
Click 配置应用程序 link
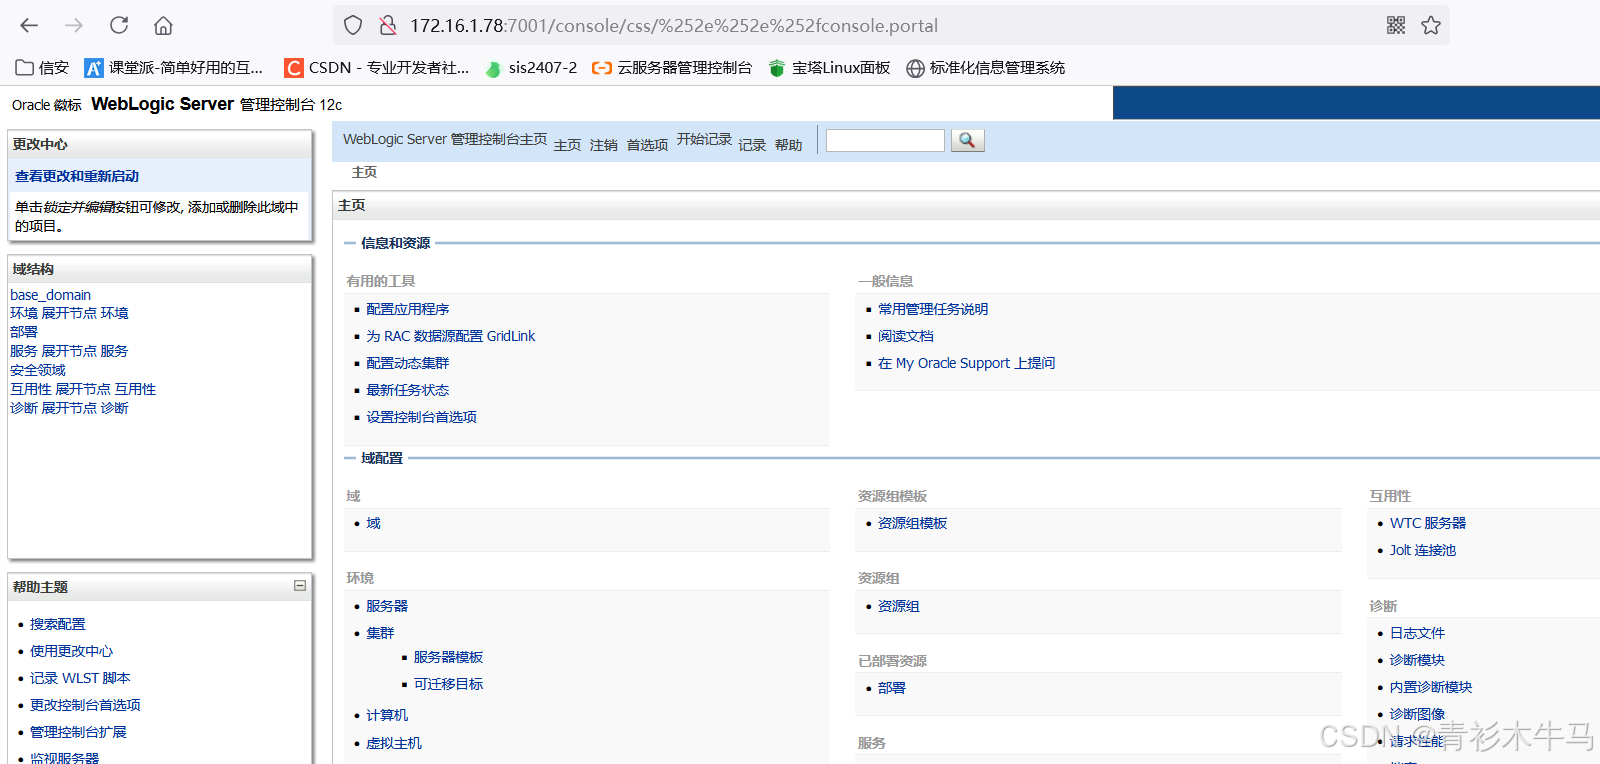(408, 309)
